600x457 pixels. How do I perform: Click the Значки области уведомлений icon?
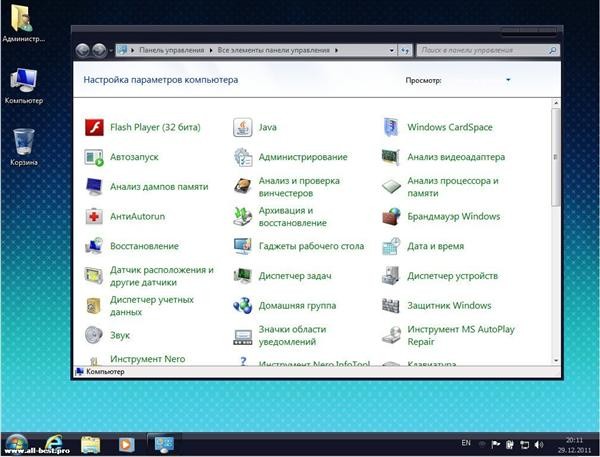click(243, 337)
